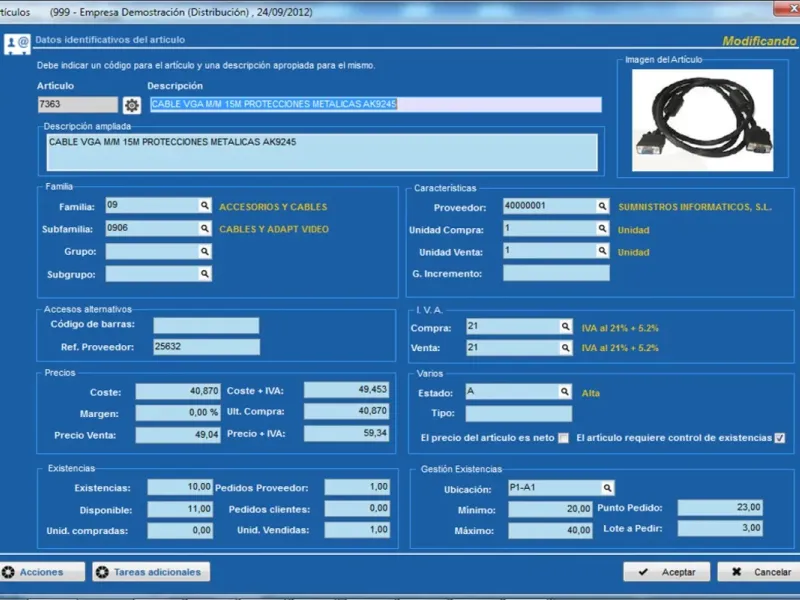Image resolution: width=800 pixels, height=600 pixels.
Task: Open the Proveedor search lookup icon
Action: pyautogui.click(x=602, y=206)
